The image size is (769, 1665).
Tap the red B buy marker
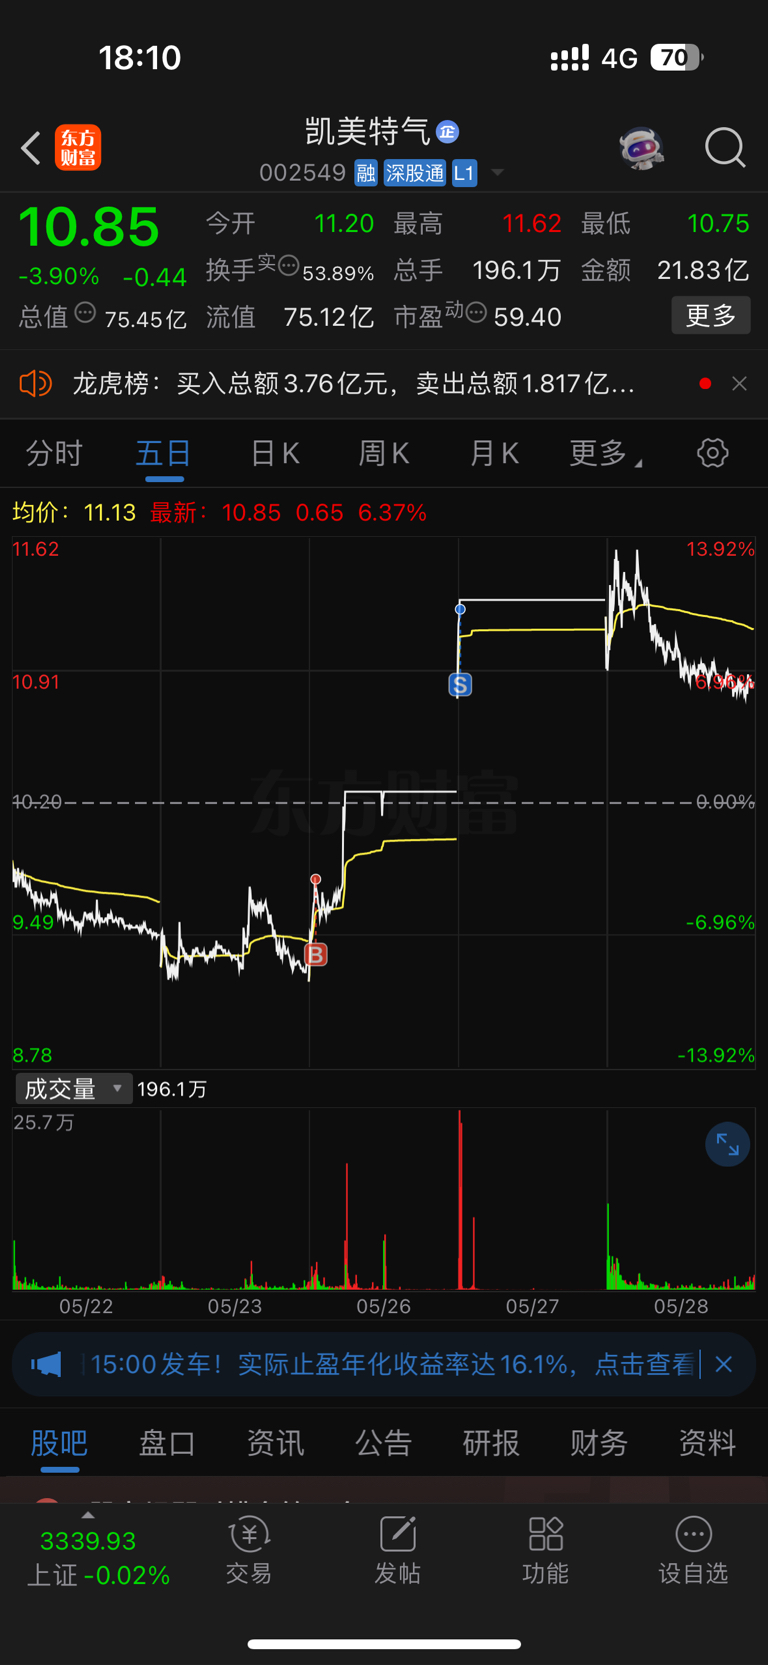tap(316, 954)
